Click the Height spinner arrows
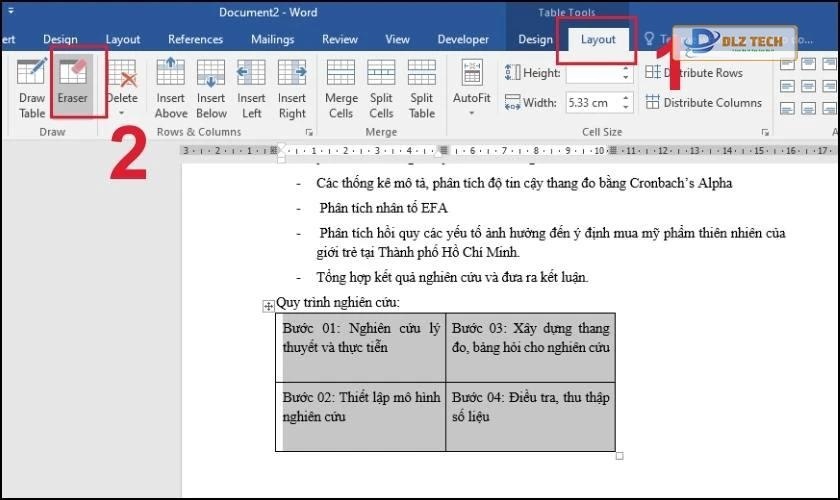The image size is (840, 500). (627, 73)
